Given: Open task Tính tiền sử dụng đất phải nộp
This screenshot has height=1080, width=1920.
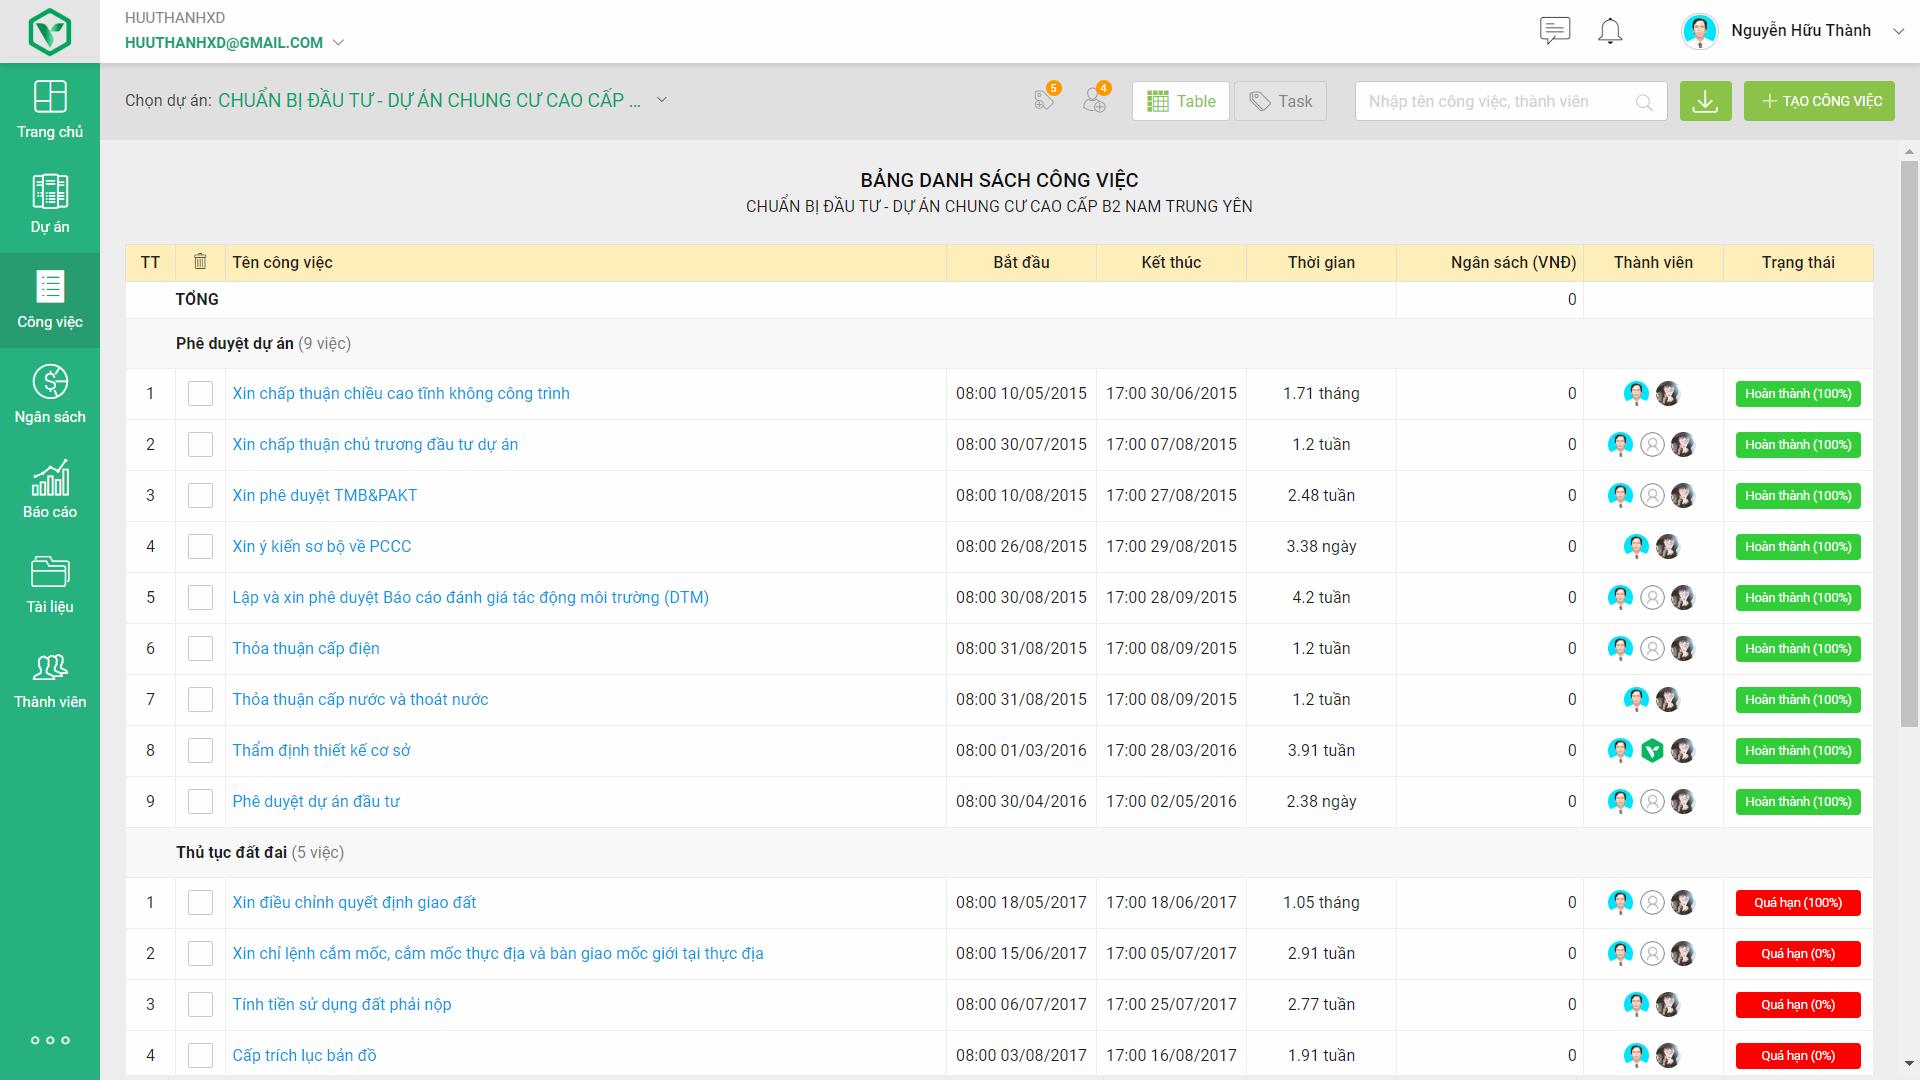Looking at the screenshot, I should pos(342,1004).
